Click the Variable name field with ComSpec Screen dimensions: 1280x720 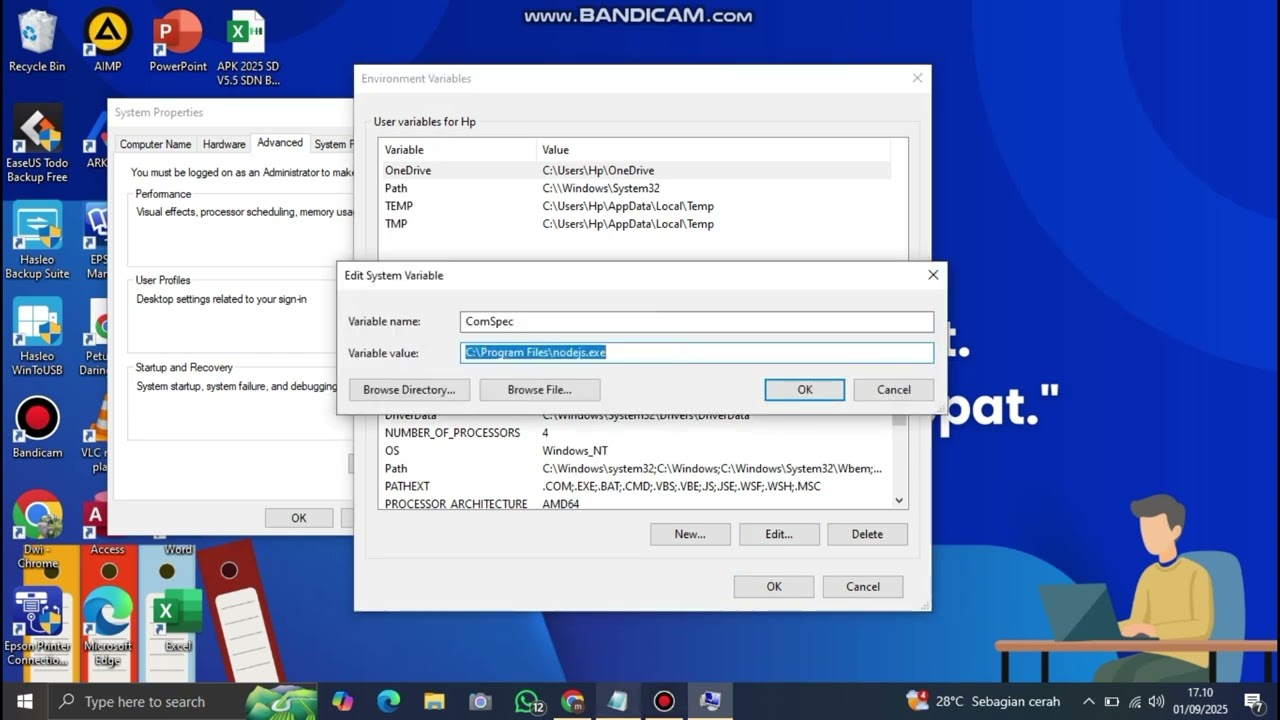[697, 321]
